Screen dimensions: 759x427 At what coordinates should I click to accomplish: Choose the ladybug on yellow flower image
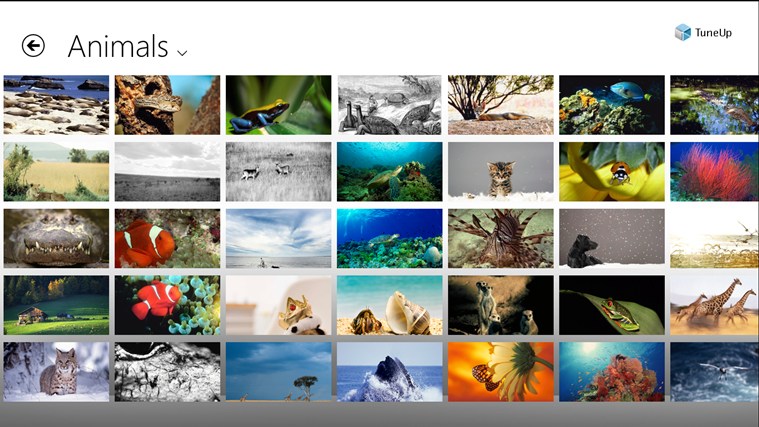click(x=611, y=171)
